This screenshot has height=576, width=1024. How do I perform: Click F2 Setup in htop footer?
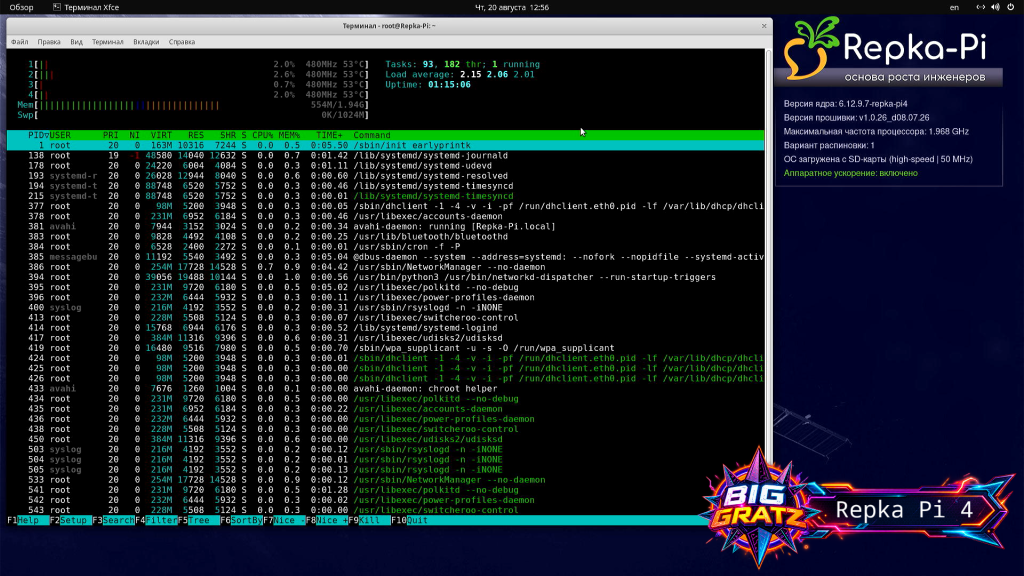69,520
